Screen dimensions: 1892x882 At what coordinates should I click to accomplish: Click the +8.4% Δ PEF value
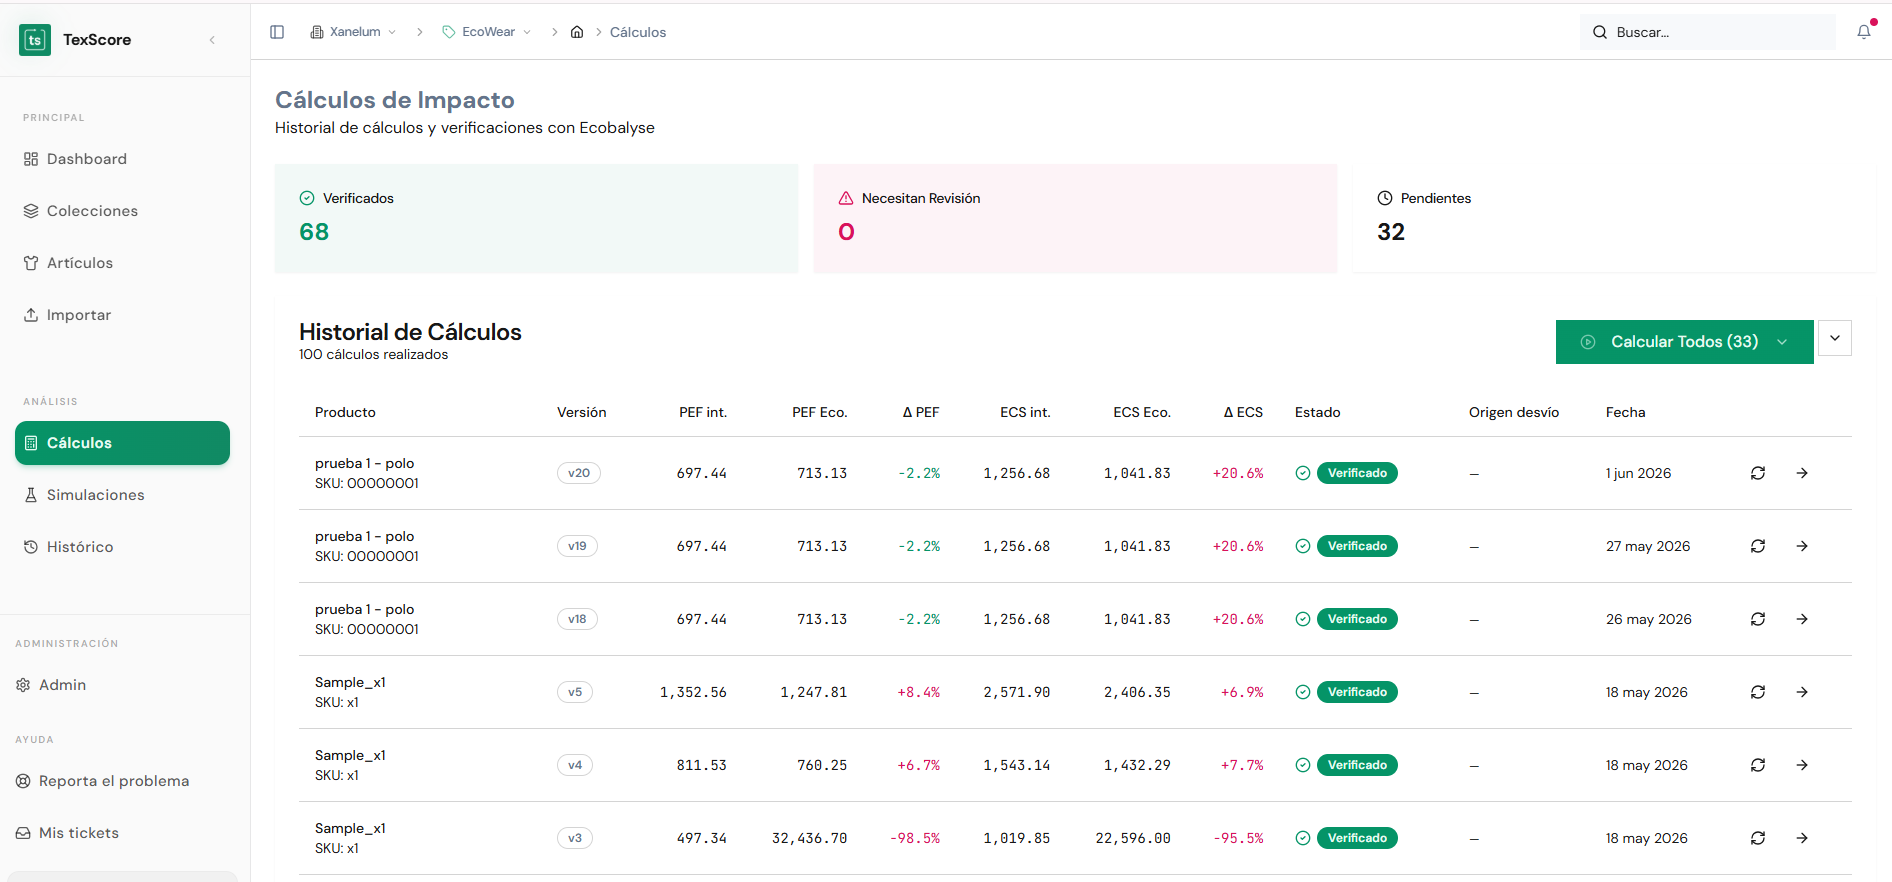[919, 692]
